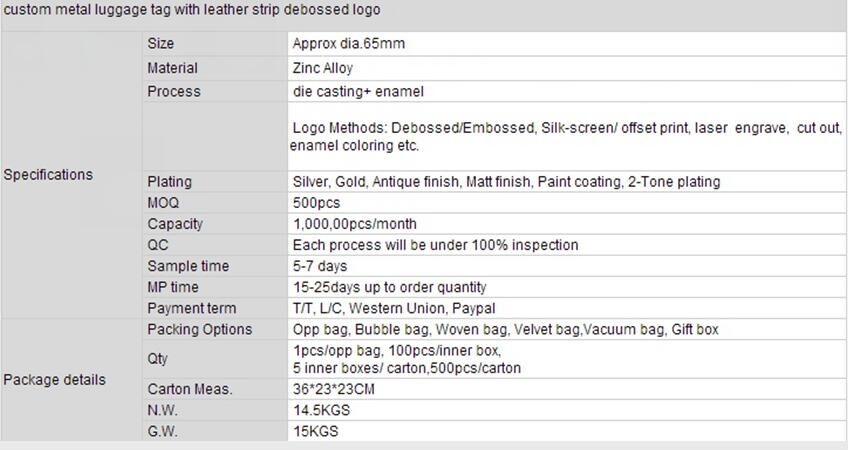Click the Packing Options row label
This screenshot has height=450, width=848.
point(200,329)
